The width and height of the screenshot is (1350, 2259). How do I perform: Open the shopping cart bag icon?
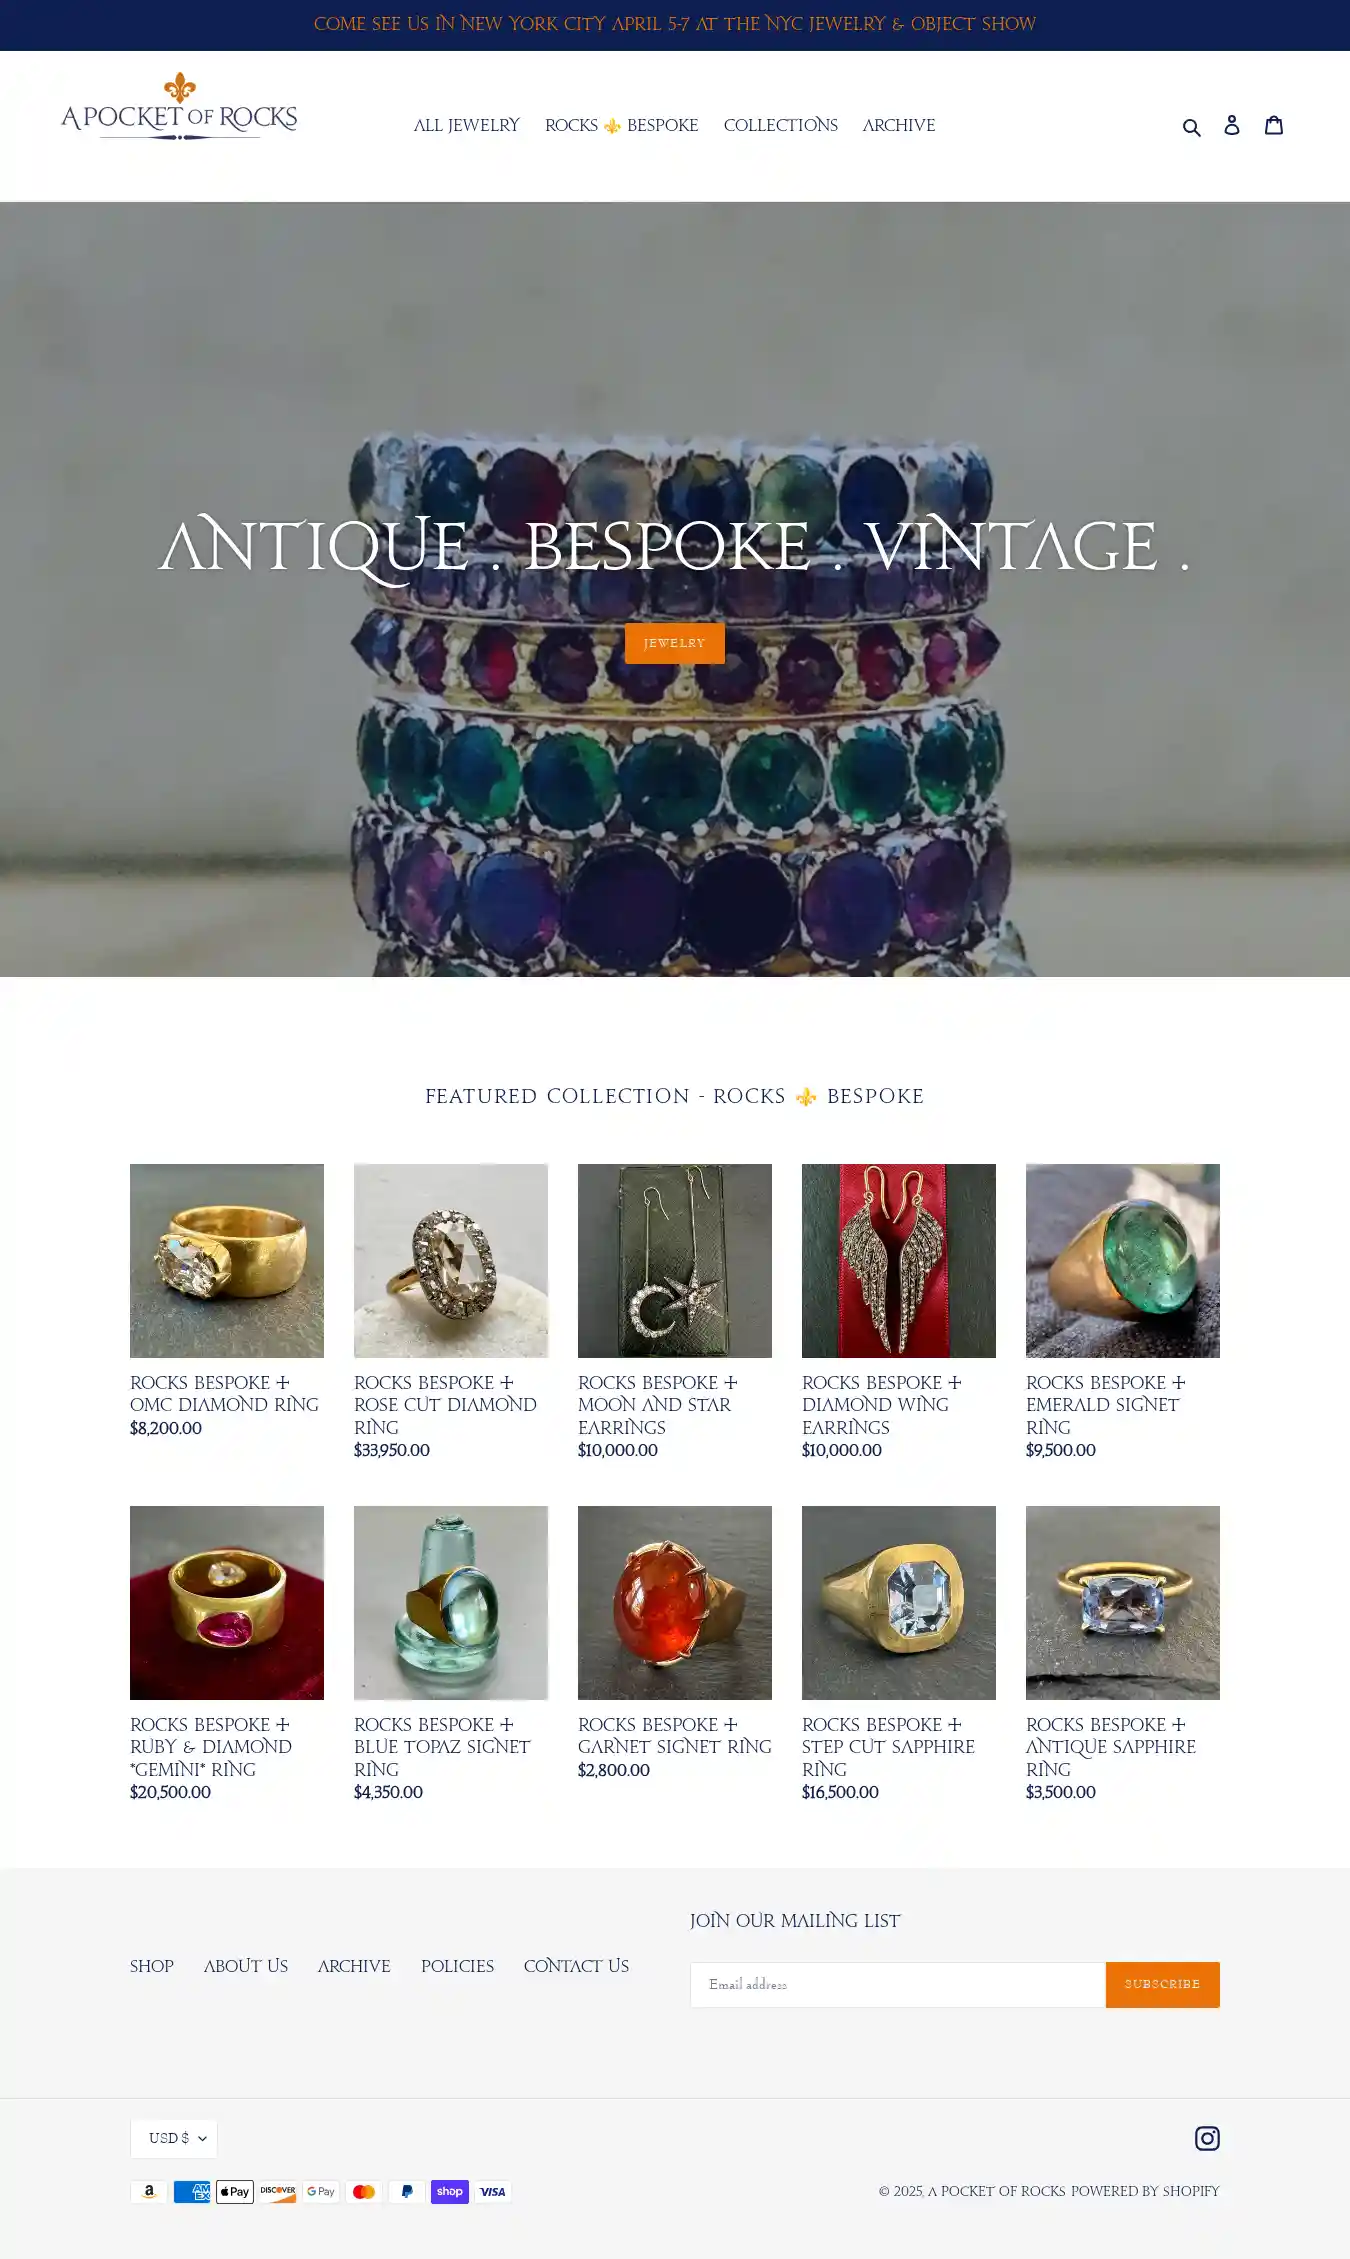1274,124
